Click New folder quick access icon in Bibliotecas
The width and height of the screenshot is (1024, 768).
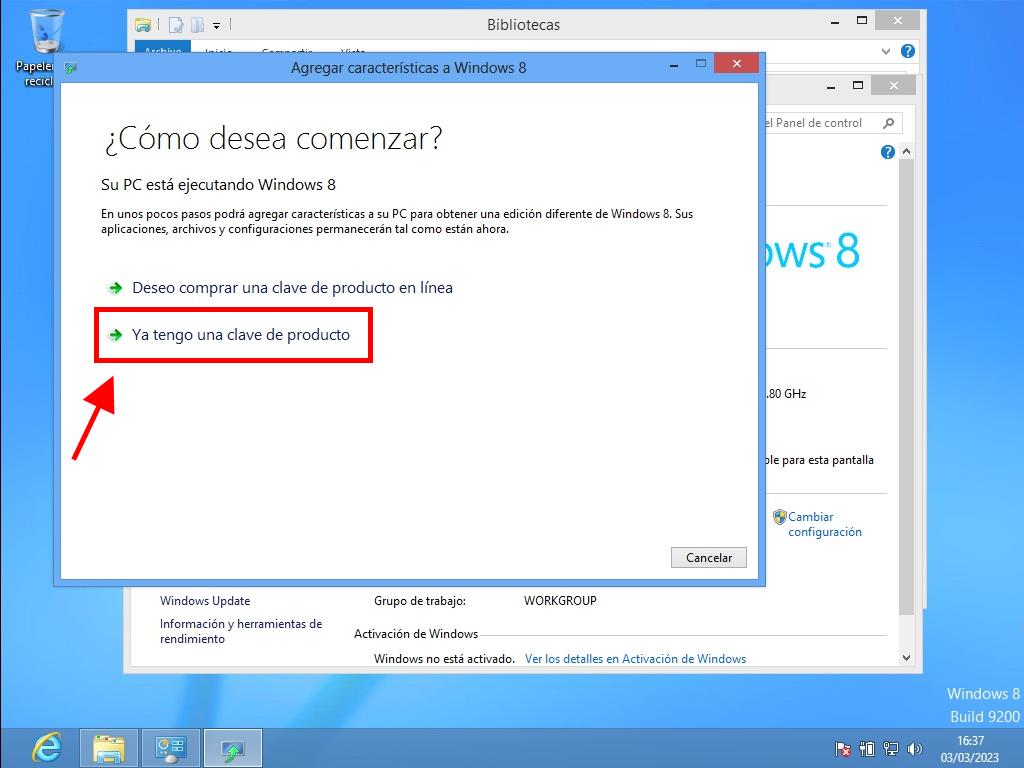point(197,25)
